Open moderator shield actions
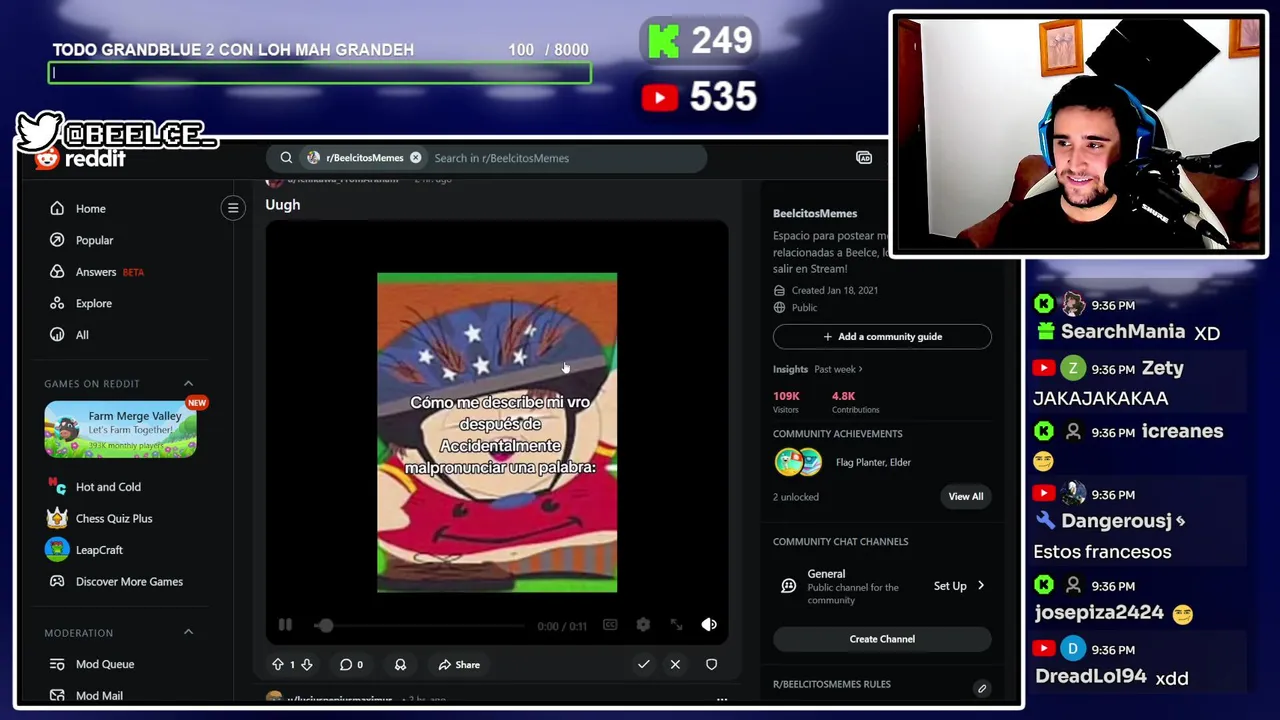This screenshot has height=720, width=1280. coord(711,664)
